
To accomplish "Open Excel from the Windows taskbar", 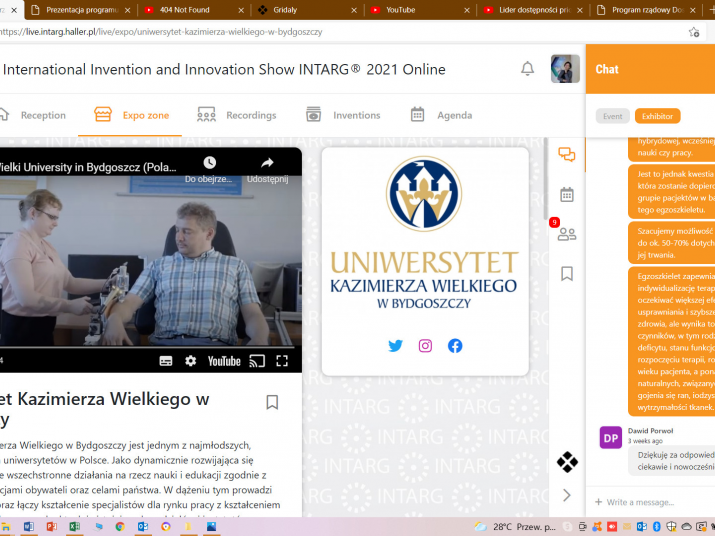I will tap(74, 527).
